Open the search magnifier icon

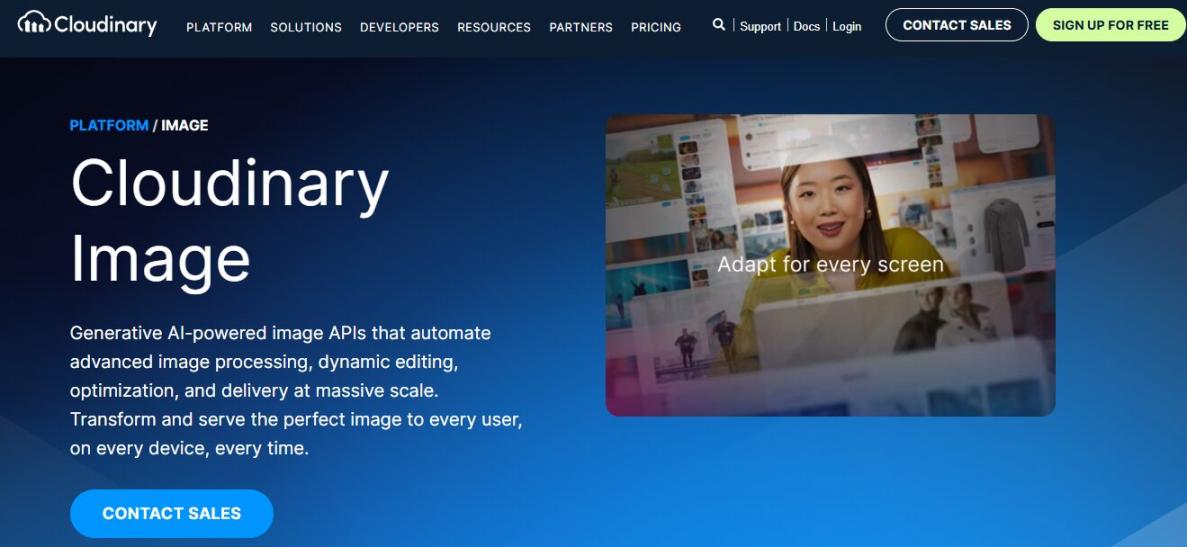[x=718, y=25]
